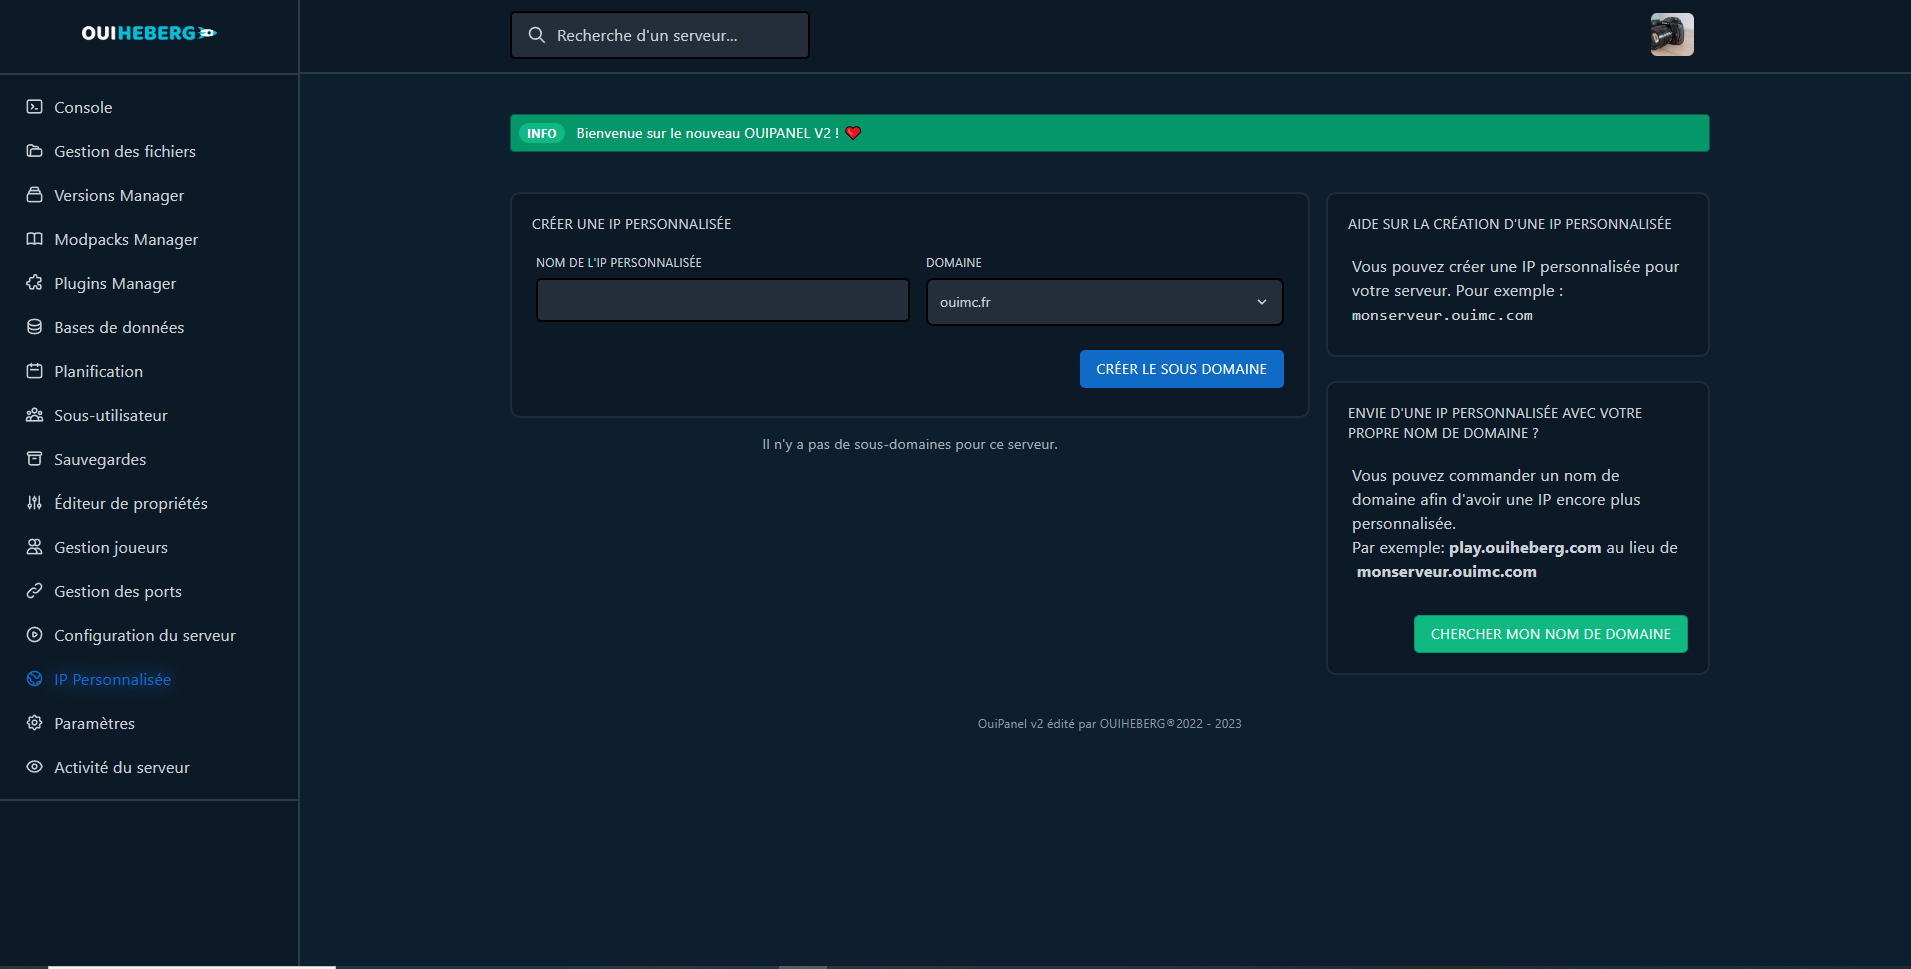The height and width of the screenshot is (969, 1911).
Task: Click the Plugins Manager puzzle icon
Action: pos(34,283)
